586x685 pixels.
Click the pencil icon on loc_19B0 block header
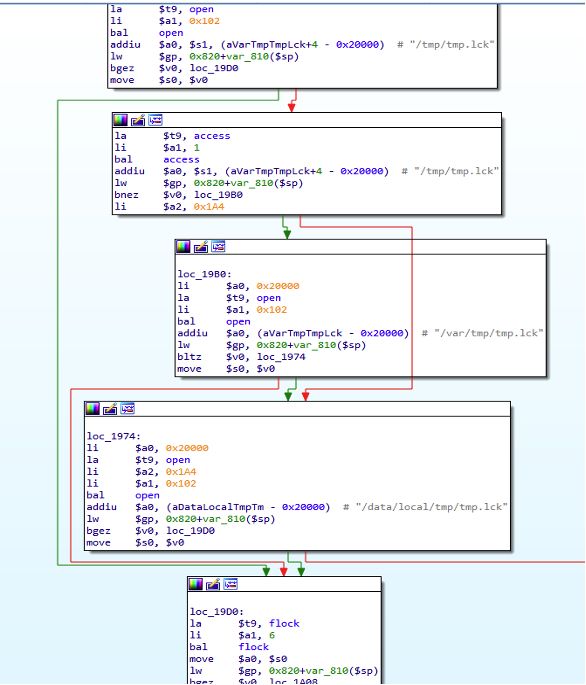click(x=201, y=247)
